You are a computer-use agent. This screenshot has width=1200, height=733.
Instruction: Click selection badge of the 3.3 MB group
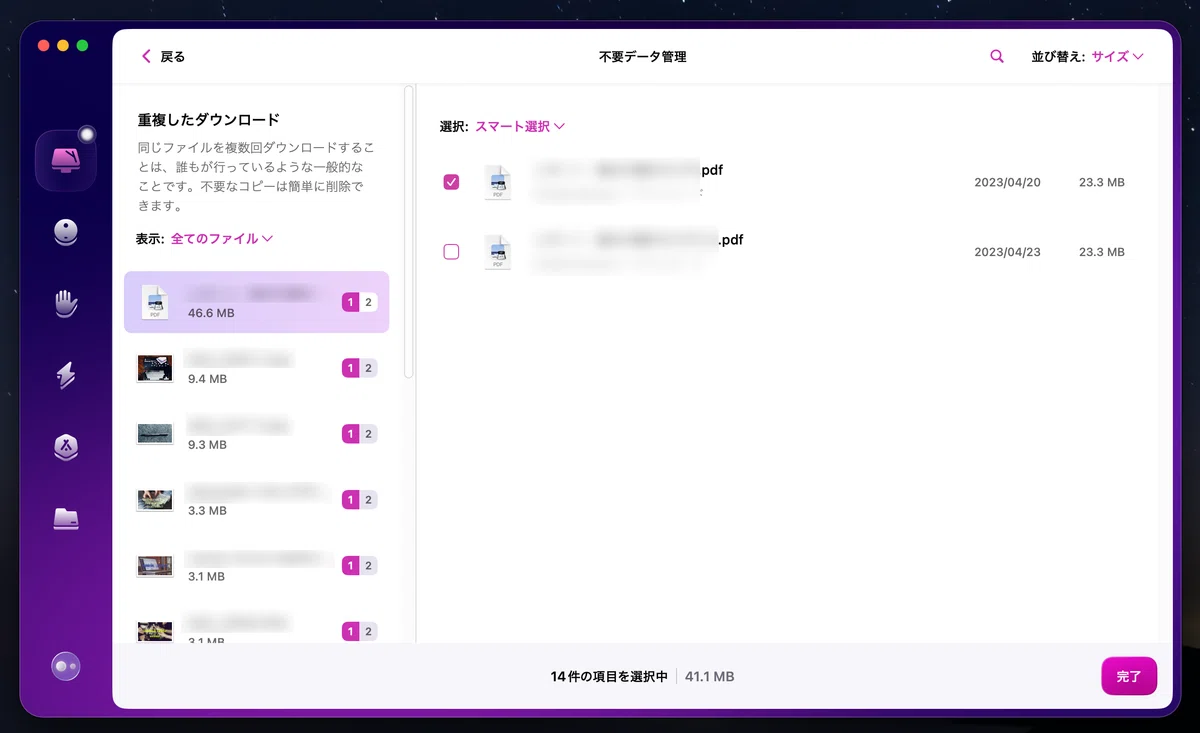coord(359,500)
